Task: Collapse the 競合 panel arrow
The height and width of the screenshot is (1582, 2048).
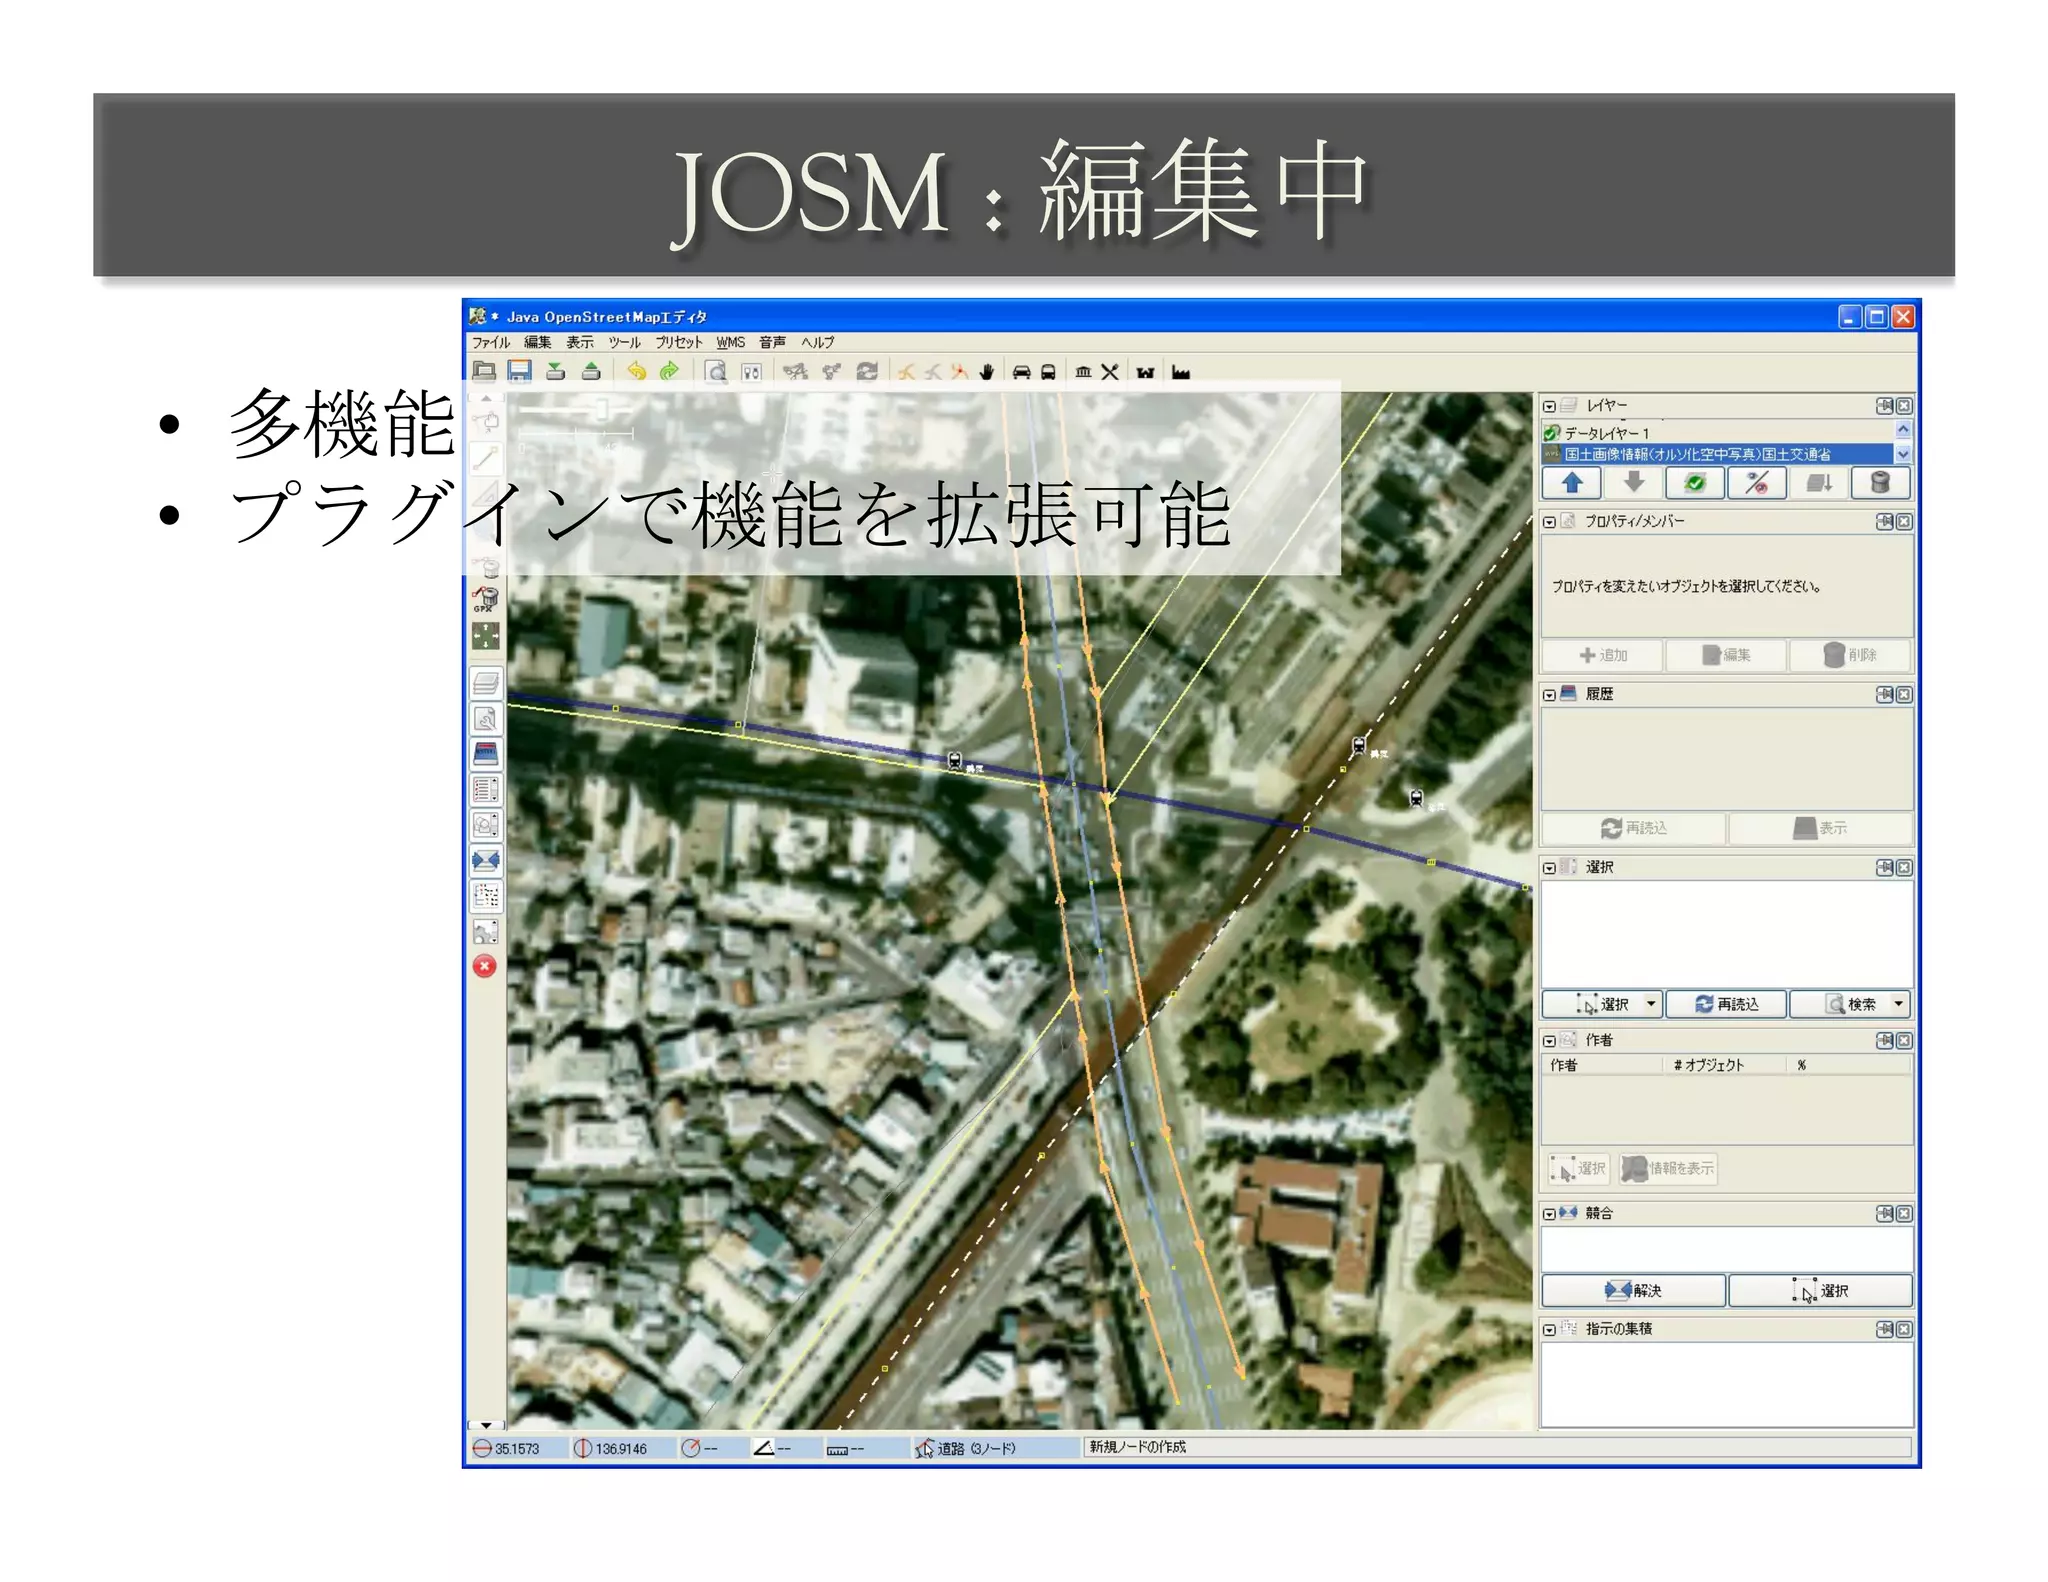Action: click(x=1549, y=1214)
